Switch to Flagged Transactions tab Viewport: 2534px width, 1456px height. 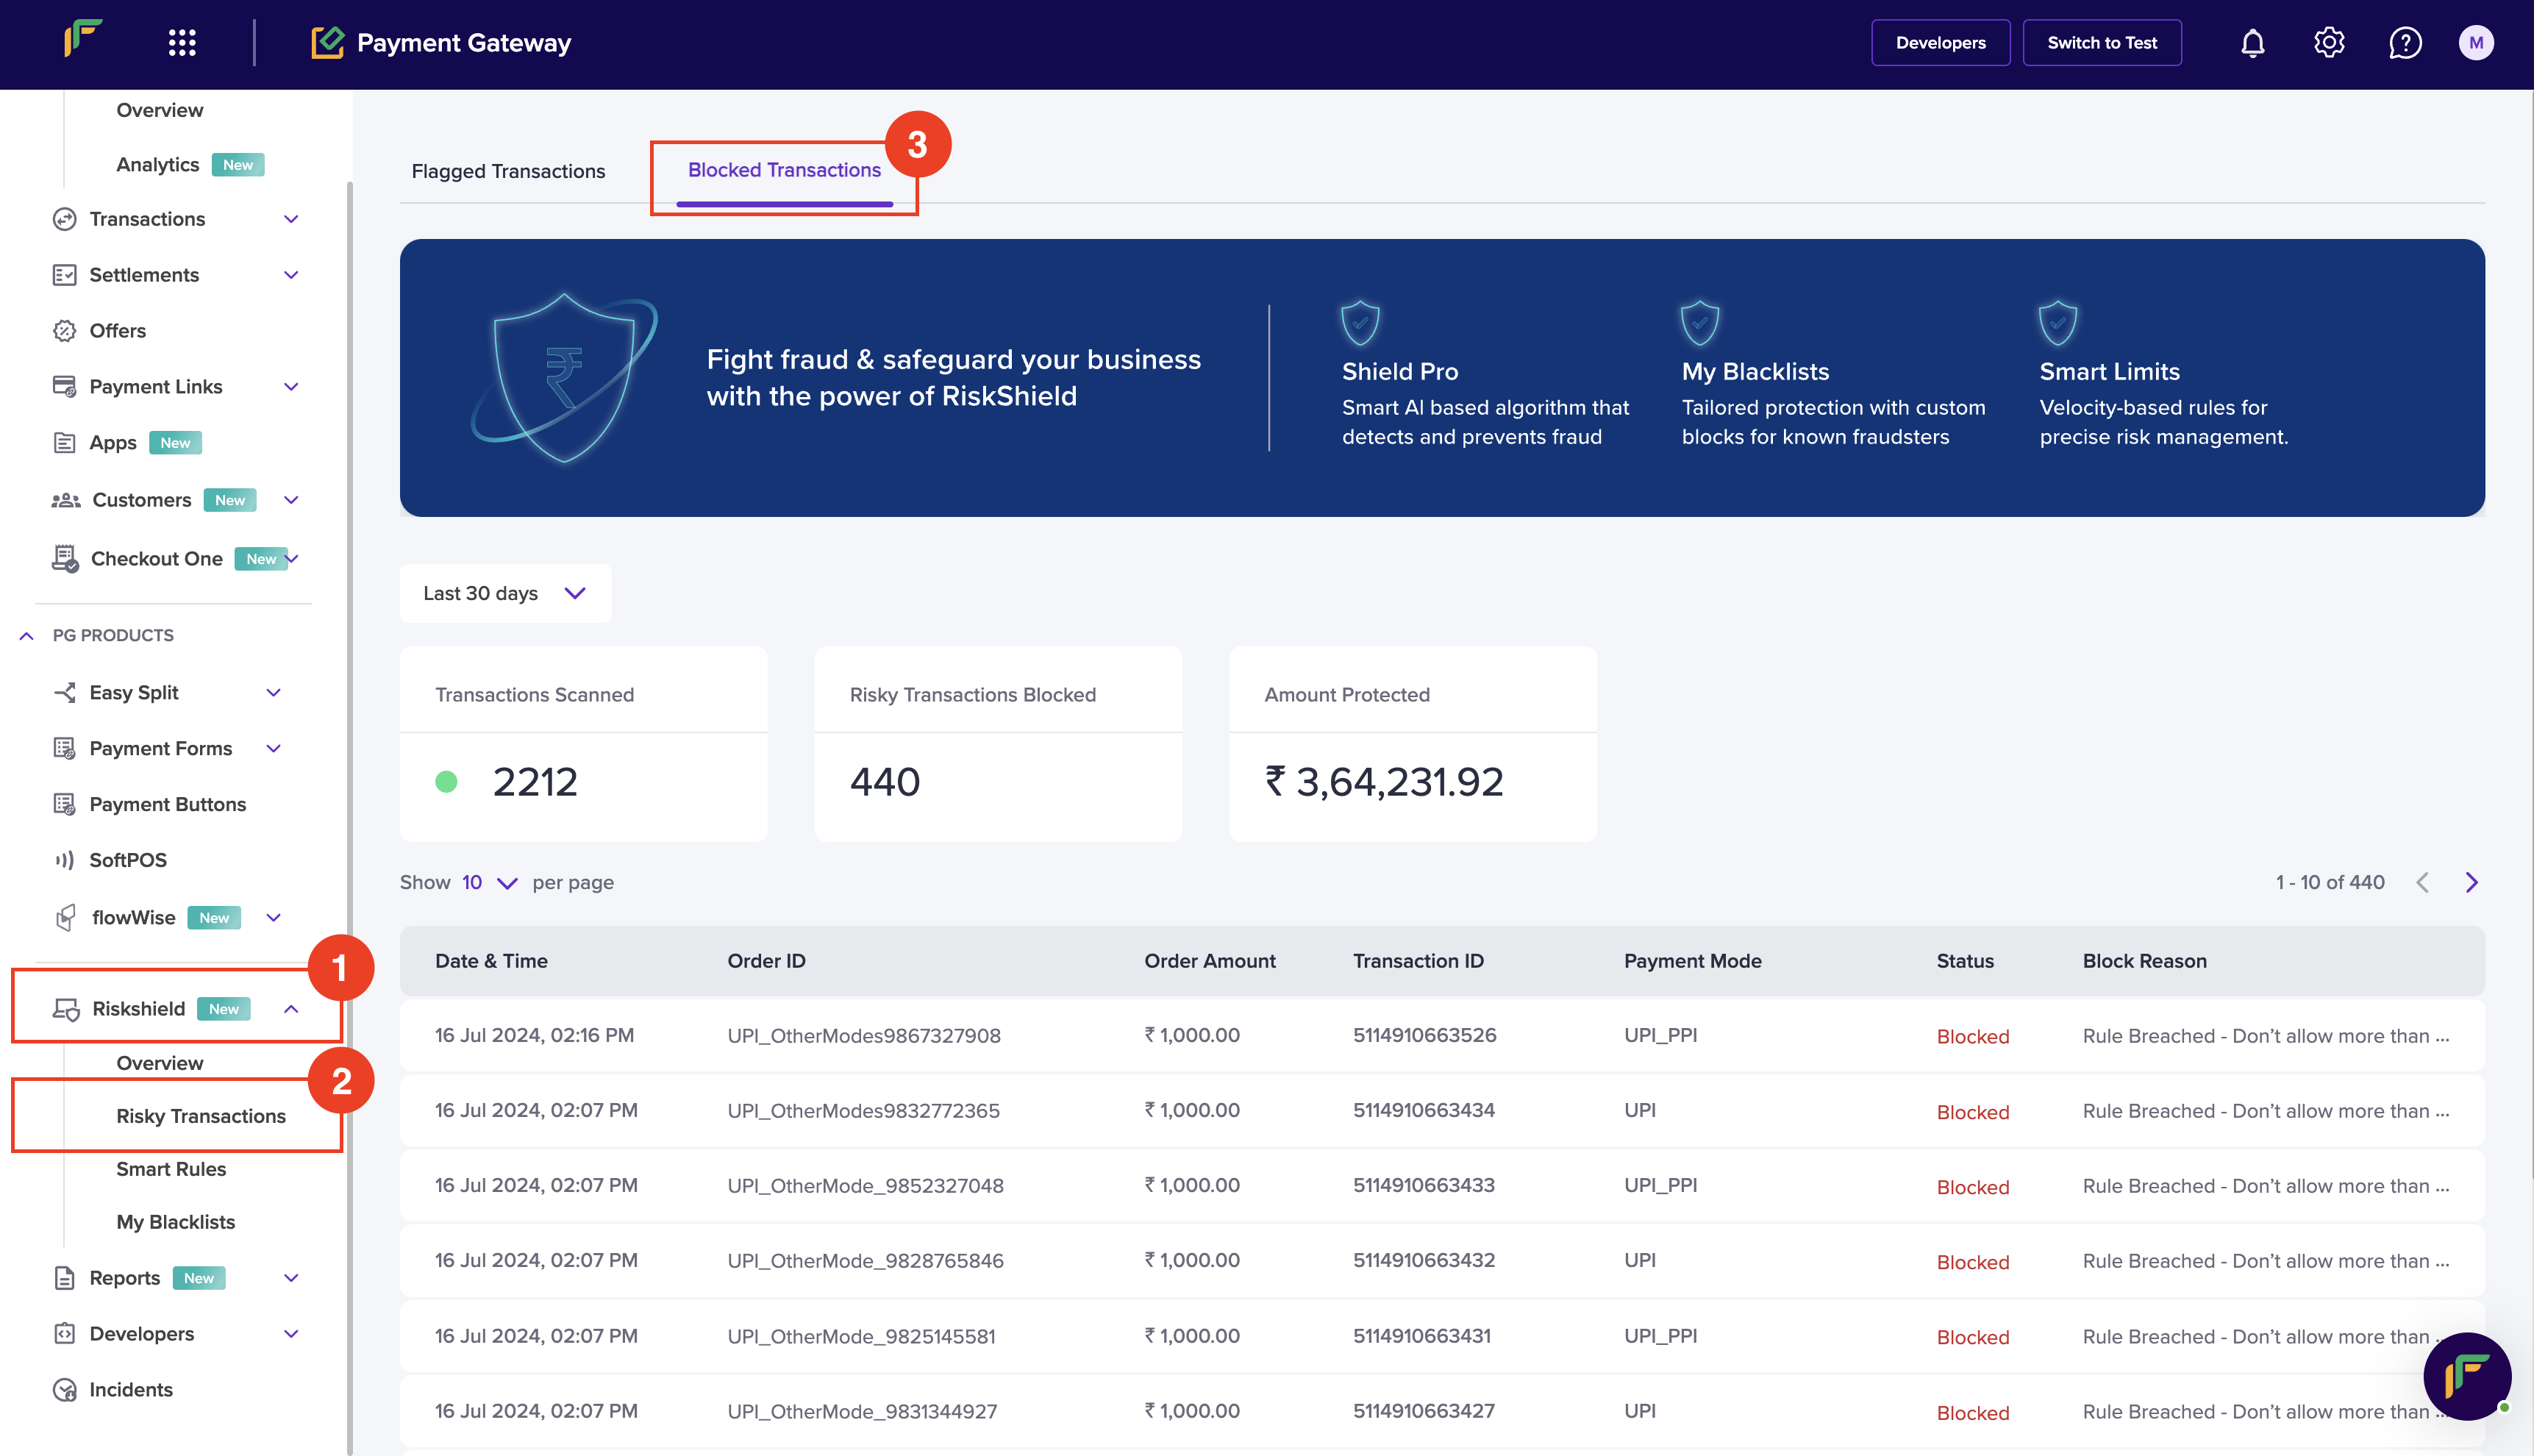(508, 168)
